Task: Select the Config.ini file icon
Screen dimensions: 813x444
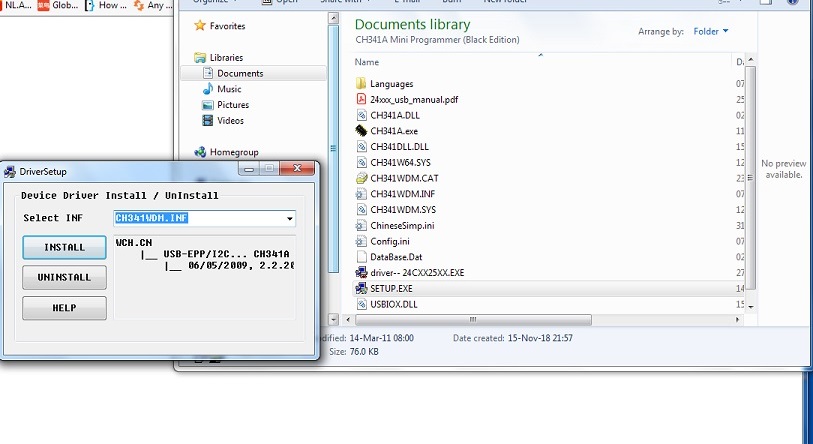Action: pos(361,241)
